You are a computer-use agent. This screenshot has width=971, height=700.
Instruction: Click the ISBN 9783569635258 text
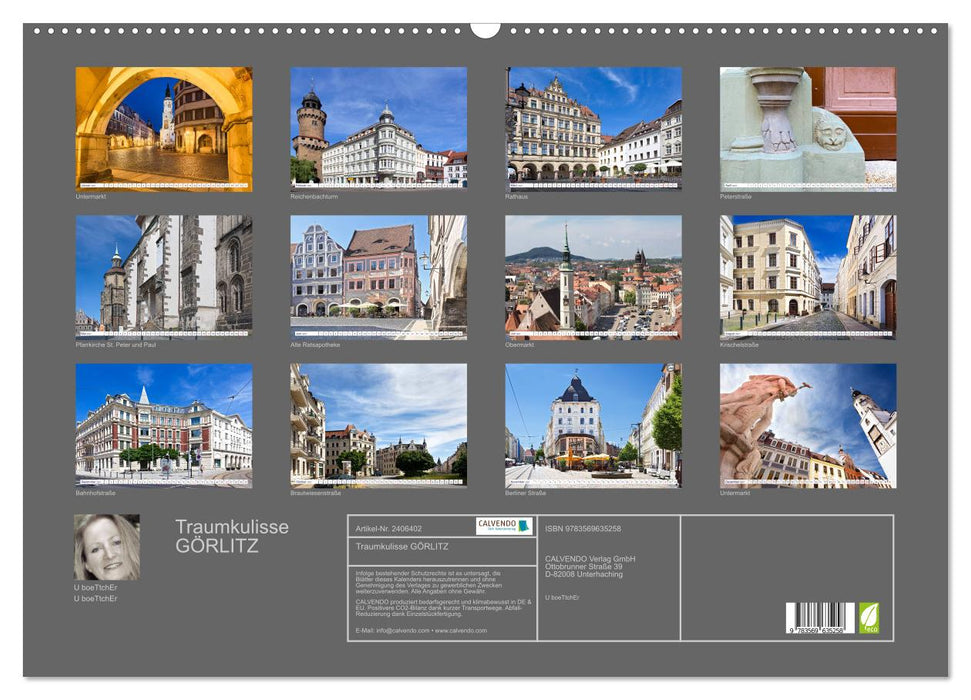tap(583, 528)
